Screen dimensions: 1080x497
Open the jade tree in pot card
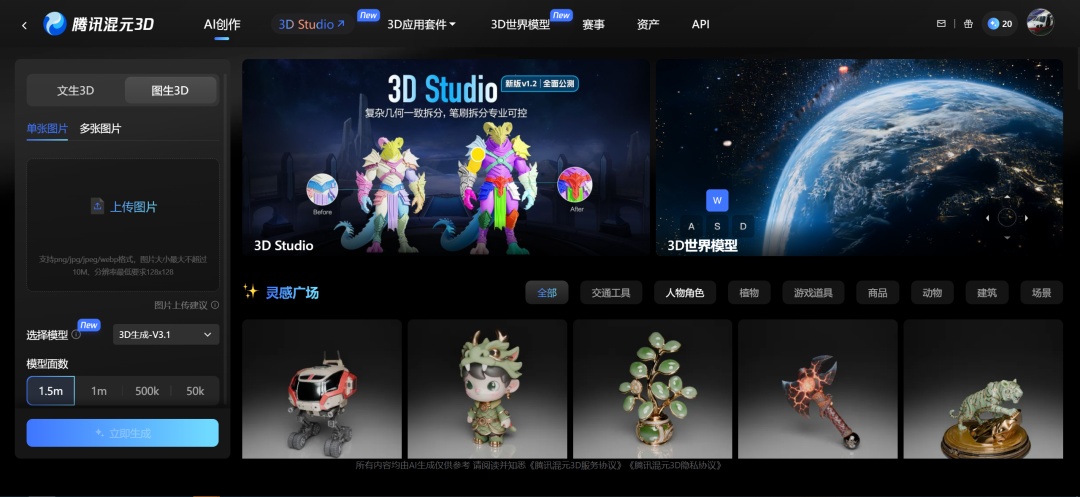[652, 389]
